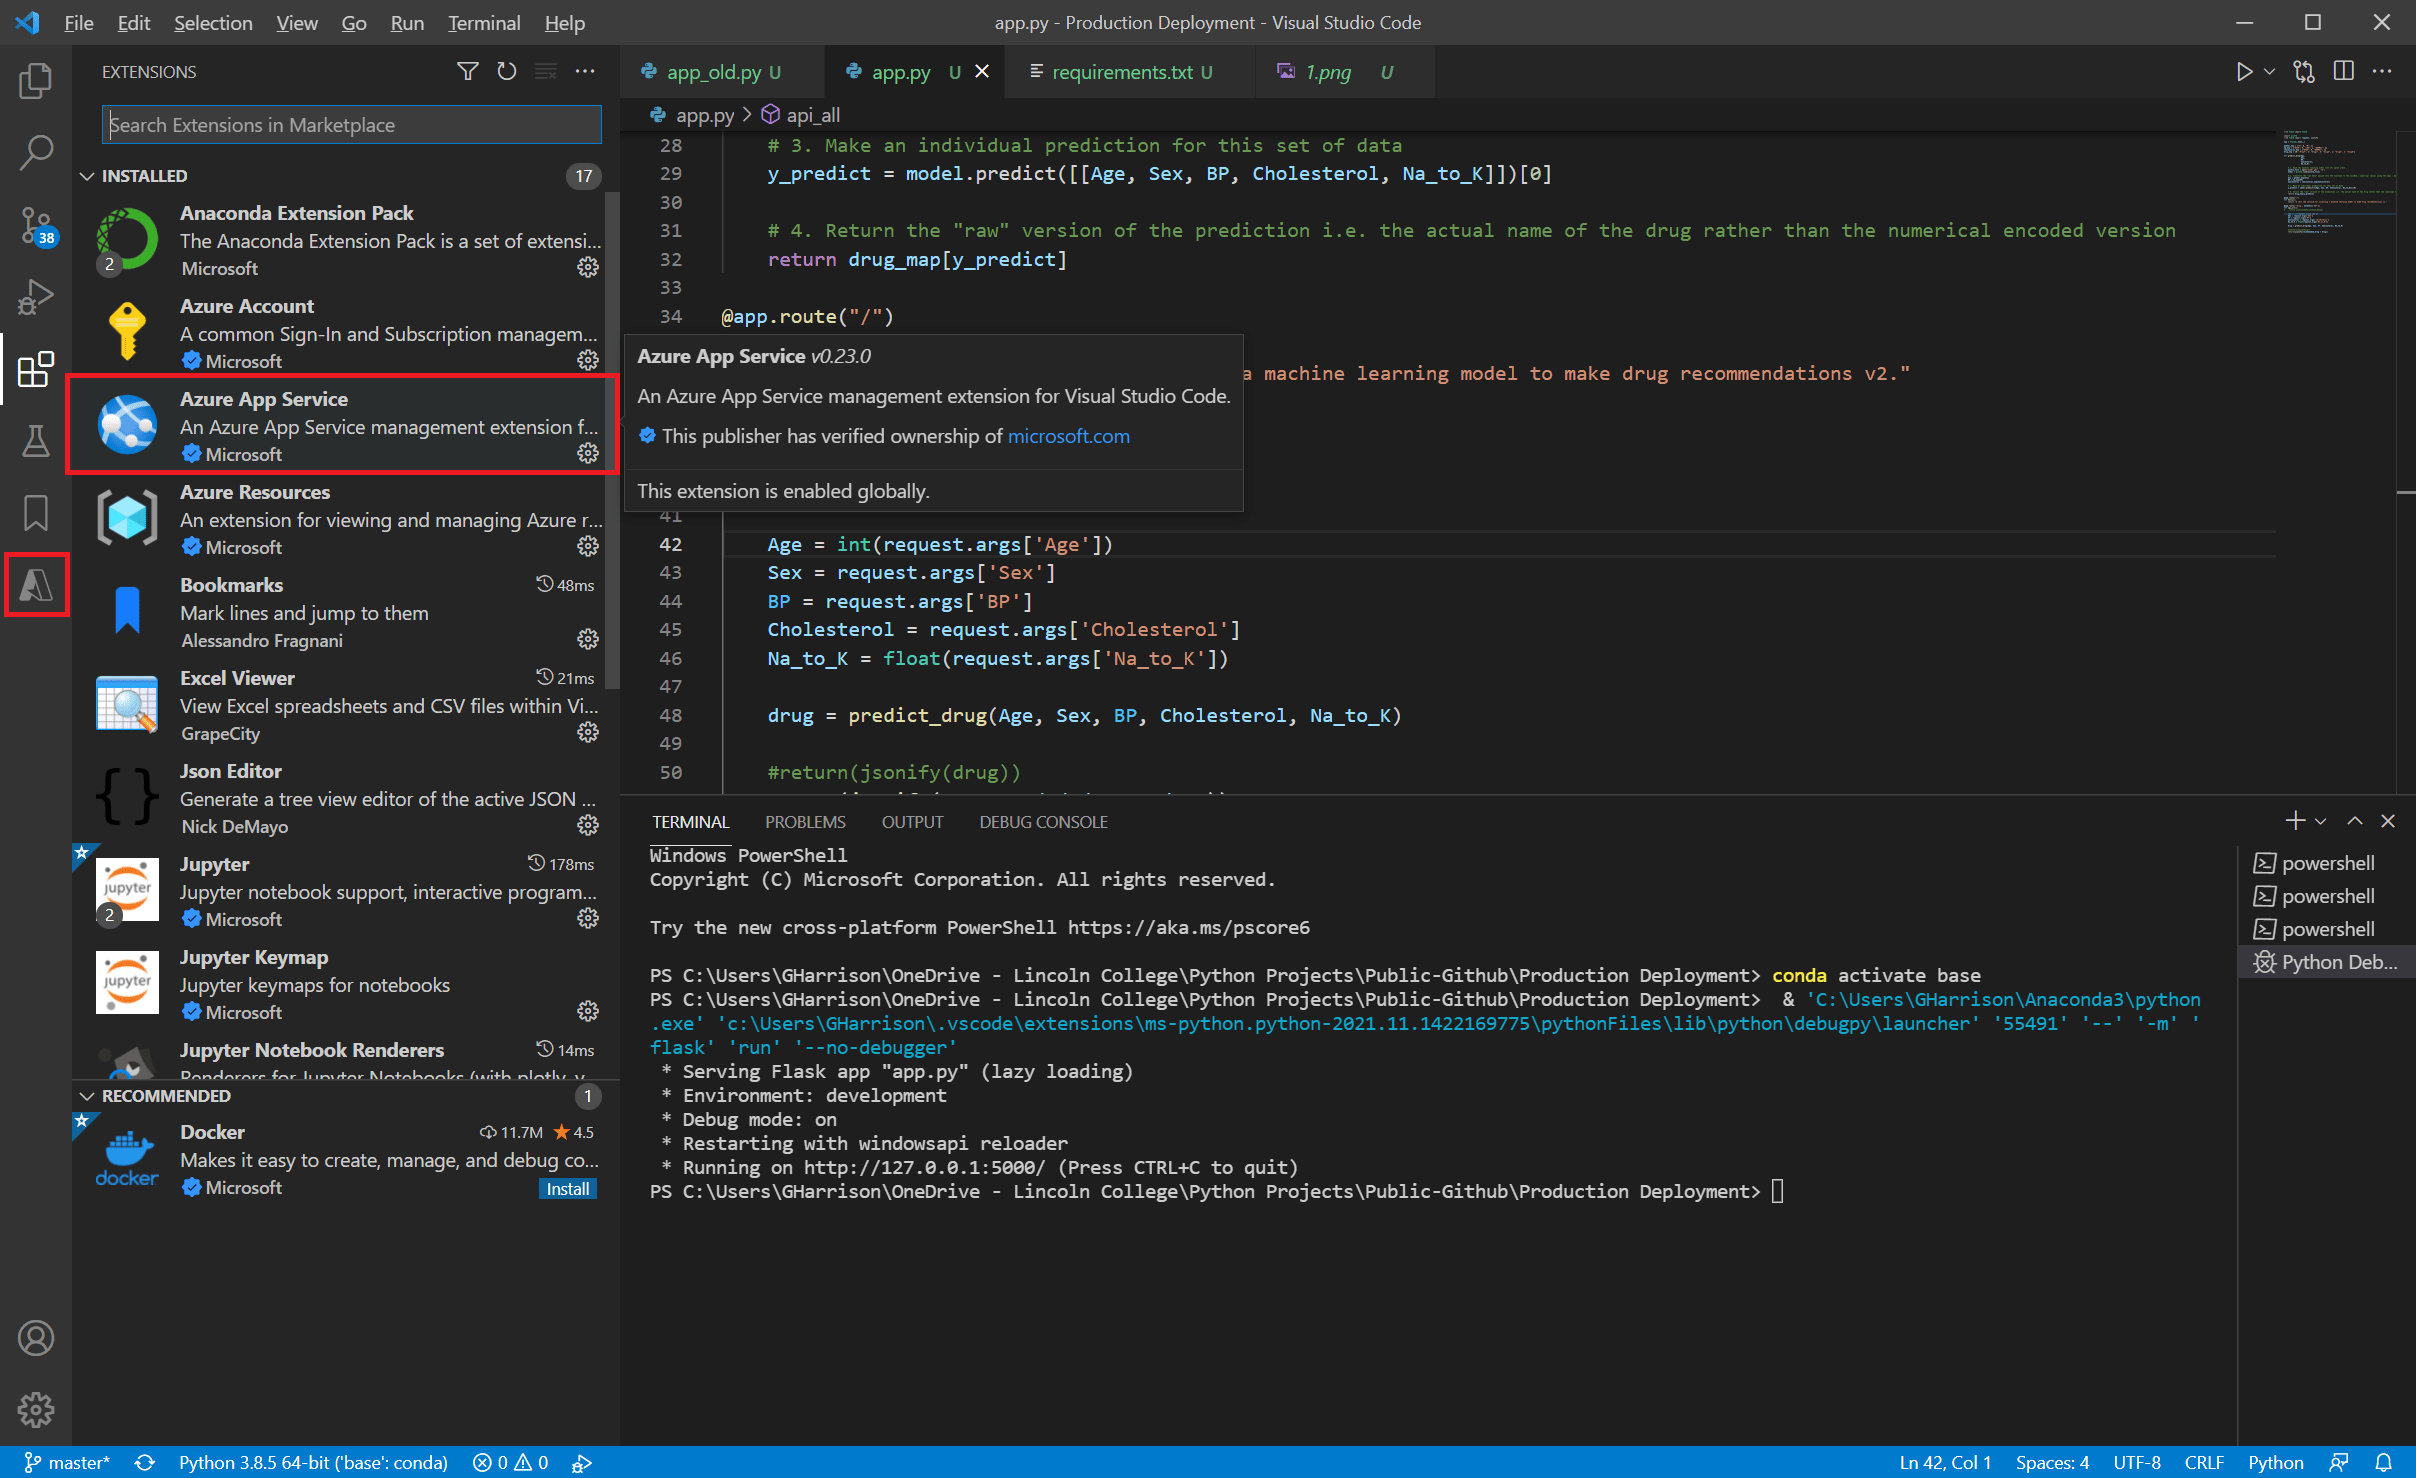
Task: Follow the microsoft.com publisher link
Action: tap(1068, 436)
